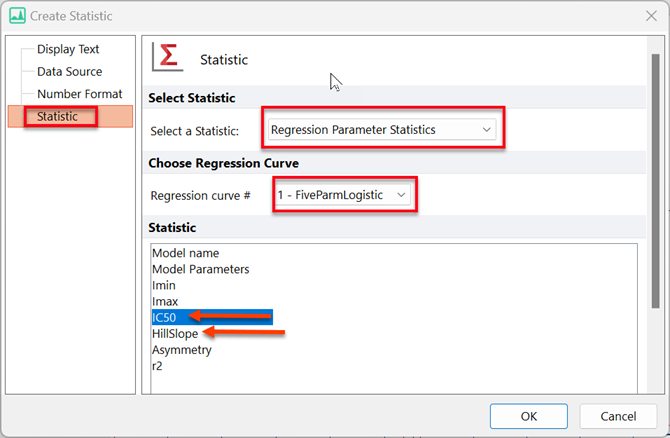Choose Model name from statistic list
The height and width of the screenshot is (438, 670).
pos(185,253)
